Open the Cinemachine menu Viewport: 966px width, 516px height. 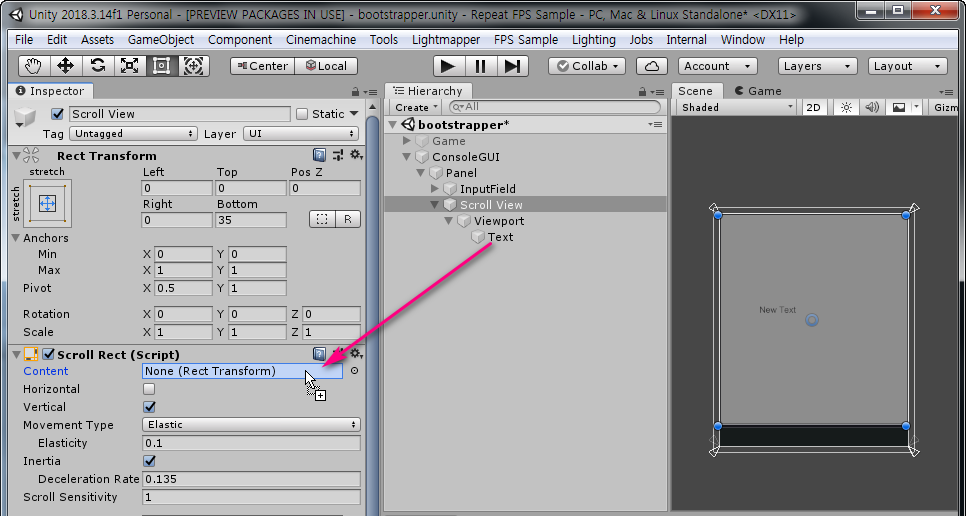coord(321,39)
